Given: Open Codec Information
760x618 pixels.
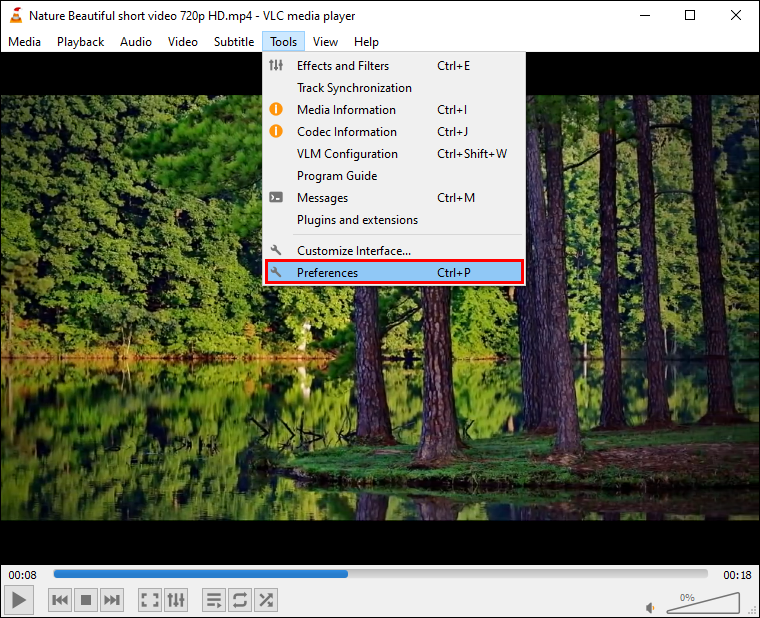Looking at the screenshot, I should click(x=394, y=132).
